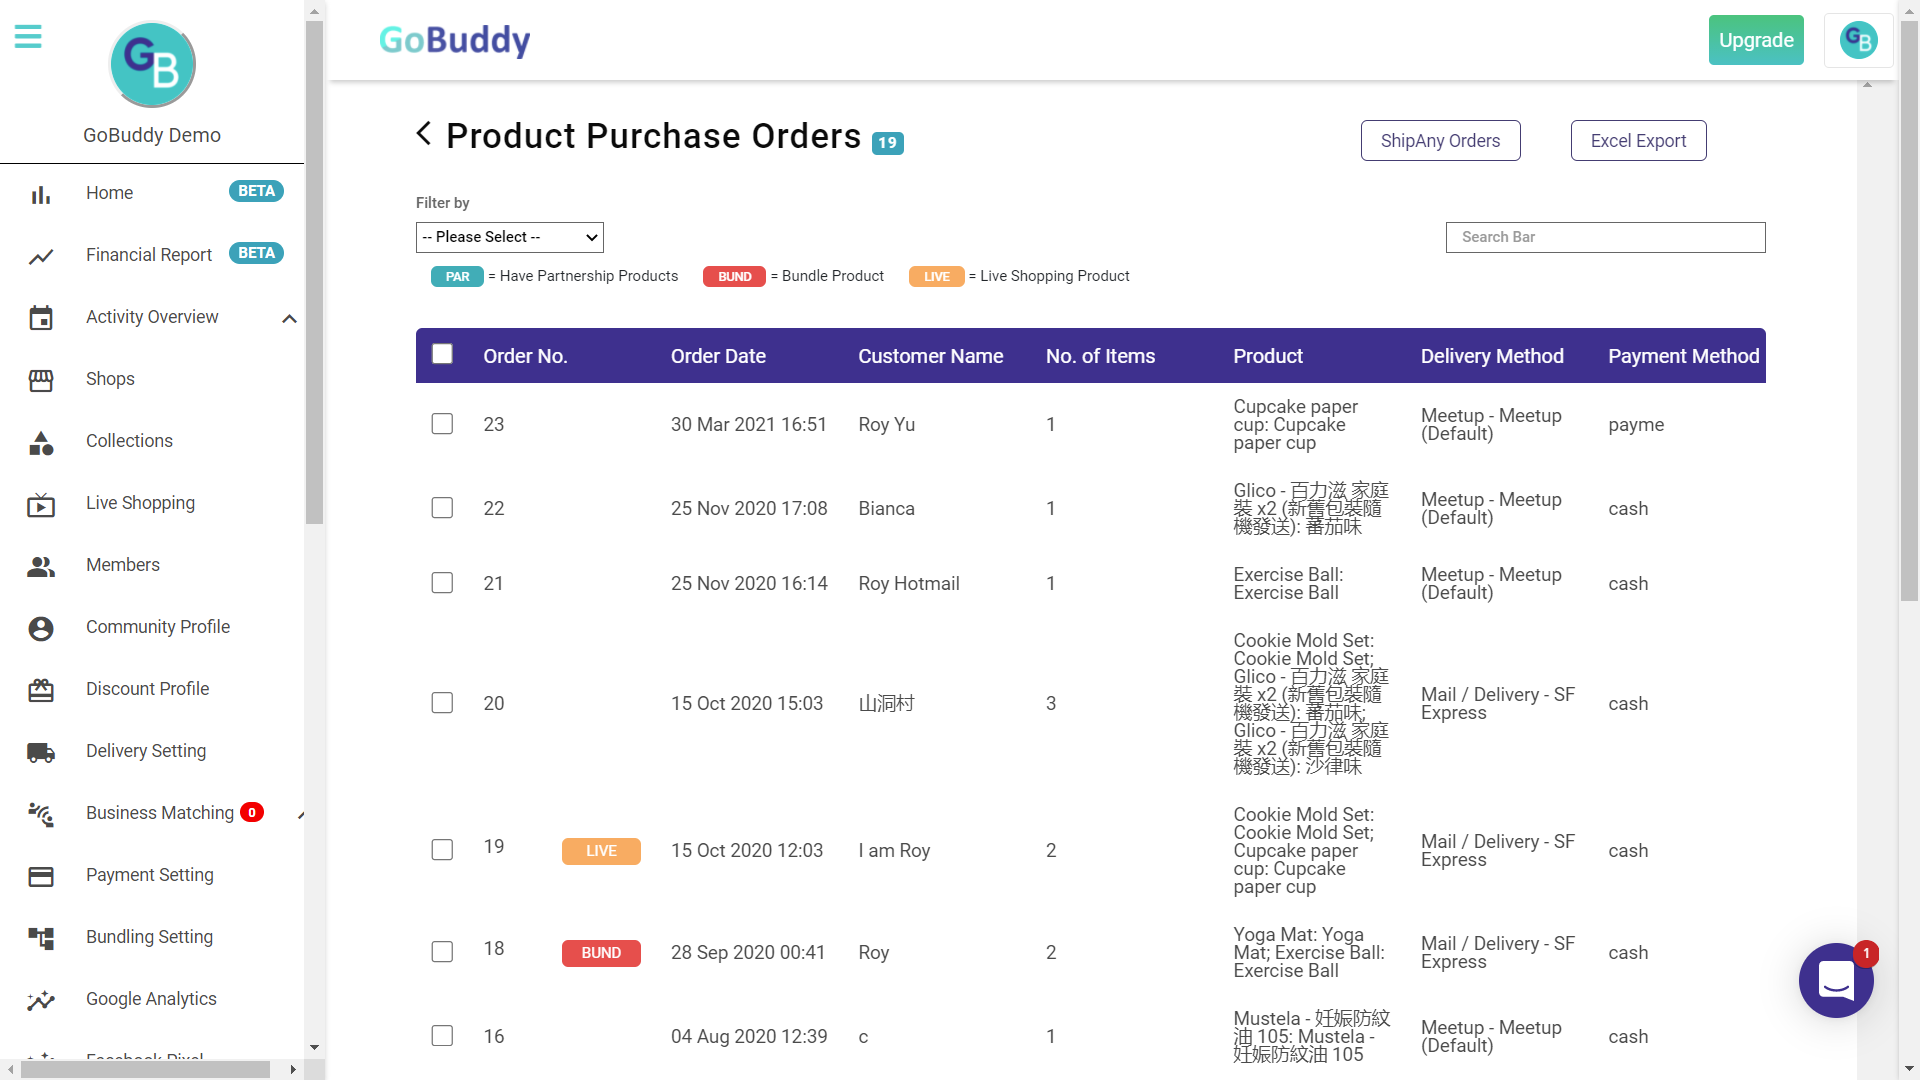This screenshot has width=1920, height=1080.
Task: Tick the checkbox for order 20
Action: tap(442, 703)
